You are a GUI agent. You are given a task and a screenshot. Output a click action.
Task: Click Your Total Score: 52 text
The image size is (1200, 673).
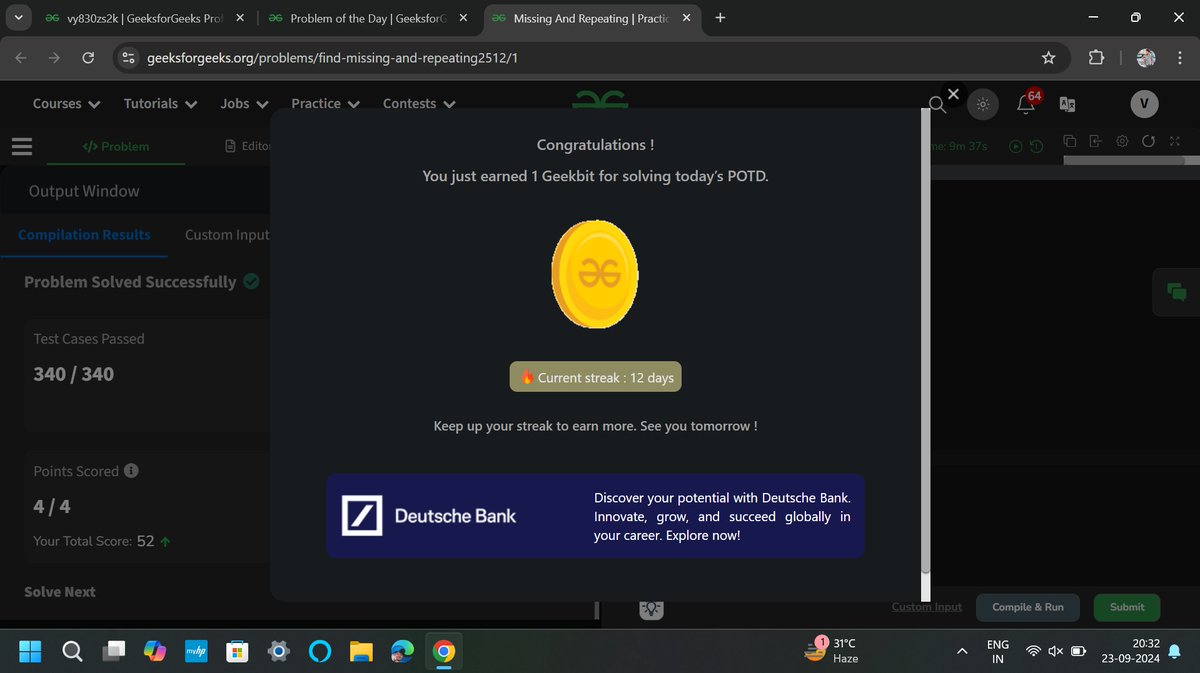pos(94,541)
